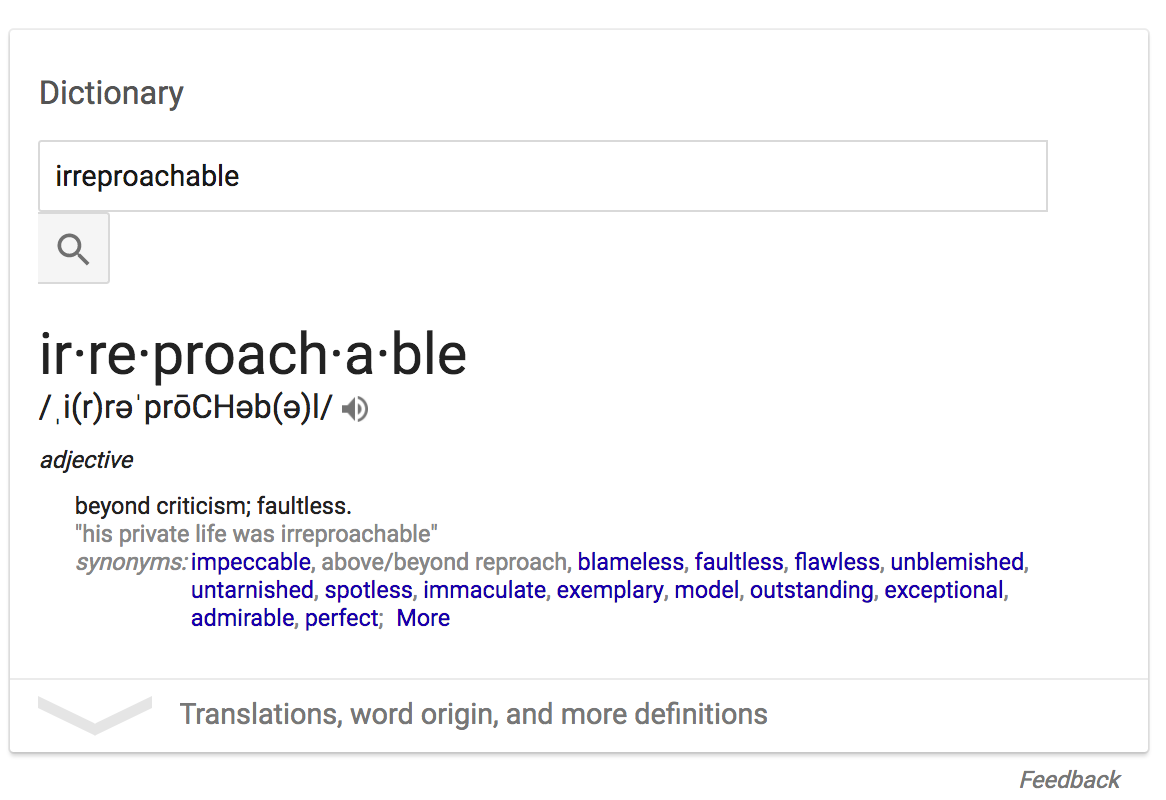
Task: Click the 'admirable' synonym link
Action: click(243, 618)
